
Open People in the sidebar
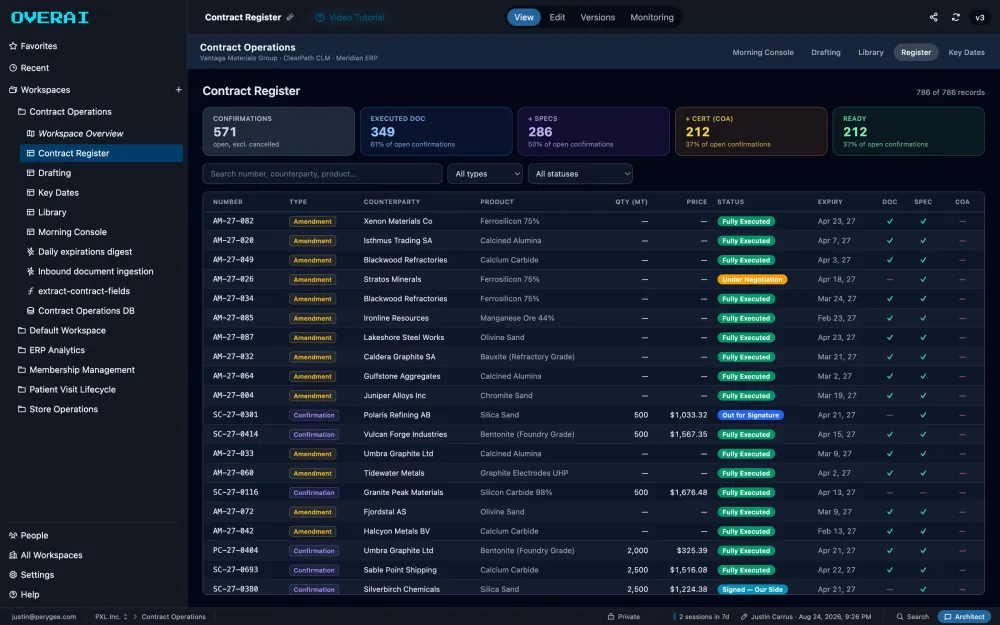pyautogui.click(x=29, y=535)
